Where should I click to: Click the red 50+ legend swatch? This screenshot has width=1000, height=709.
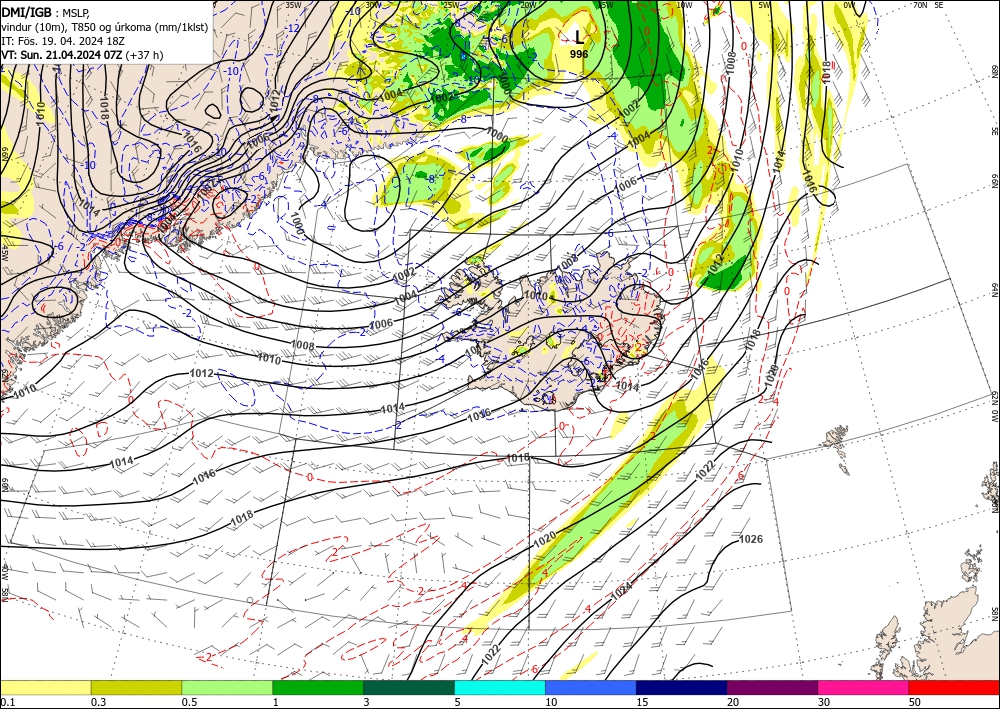[954, 687]
